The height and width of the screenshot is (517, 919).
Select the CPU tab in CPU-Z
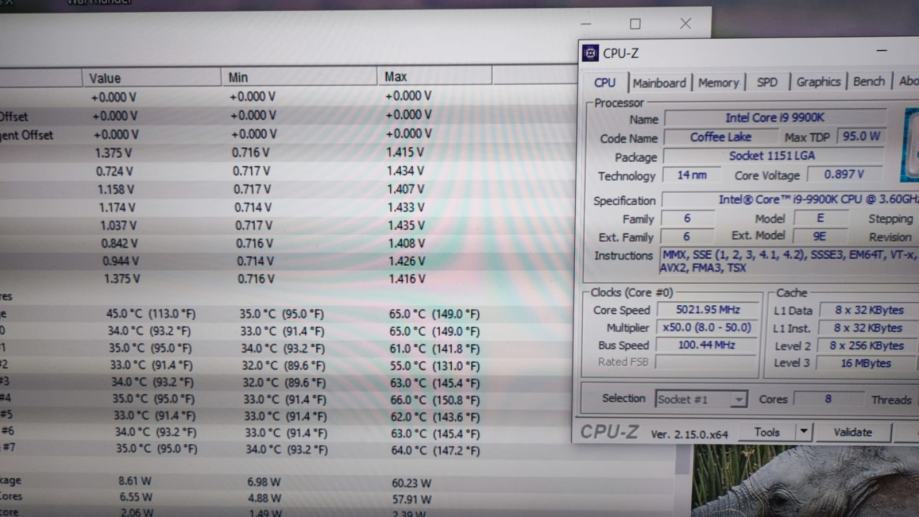tap(605, 83)
